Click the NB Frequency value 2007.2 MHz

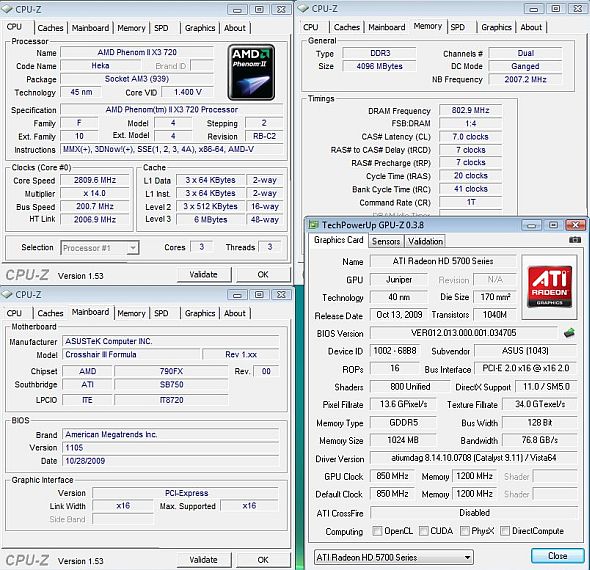point(525,79)
